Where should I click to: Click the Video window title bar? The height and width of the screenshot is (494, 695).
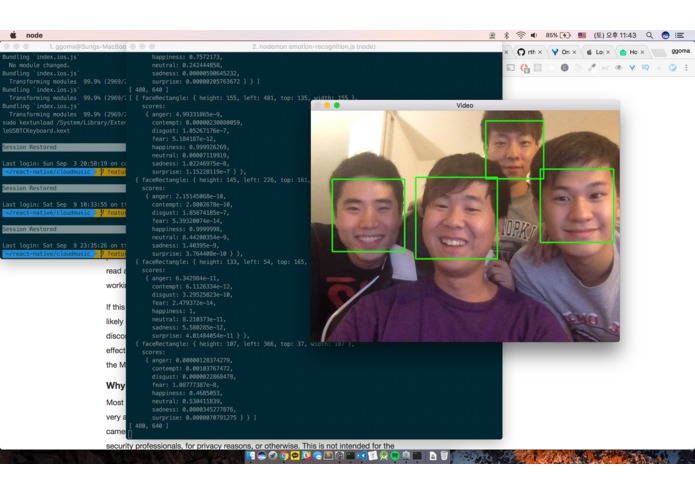(465, 105)
